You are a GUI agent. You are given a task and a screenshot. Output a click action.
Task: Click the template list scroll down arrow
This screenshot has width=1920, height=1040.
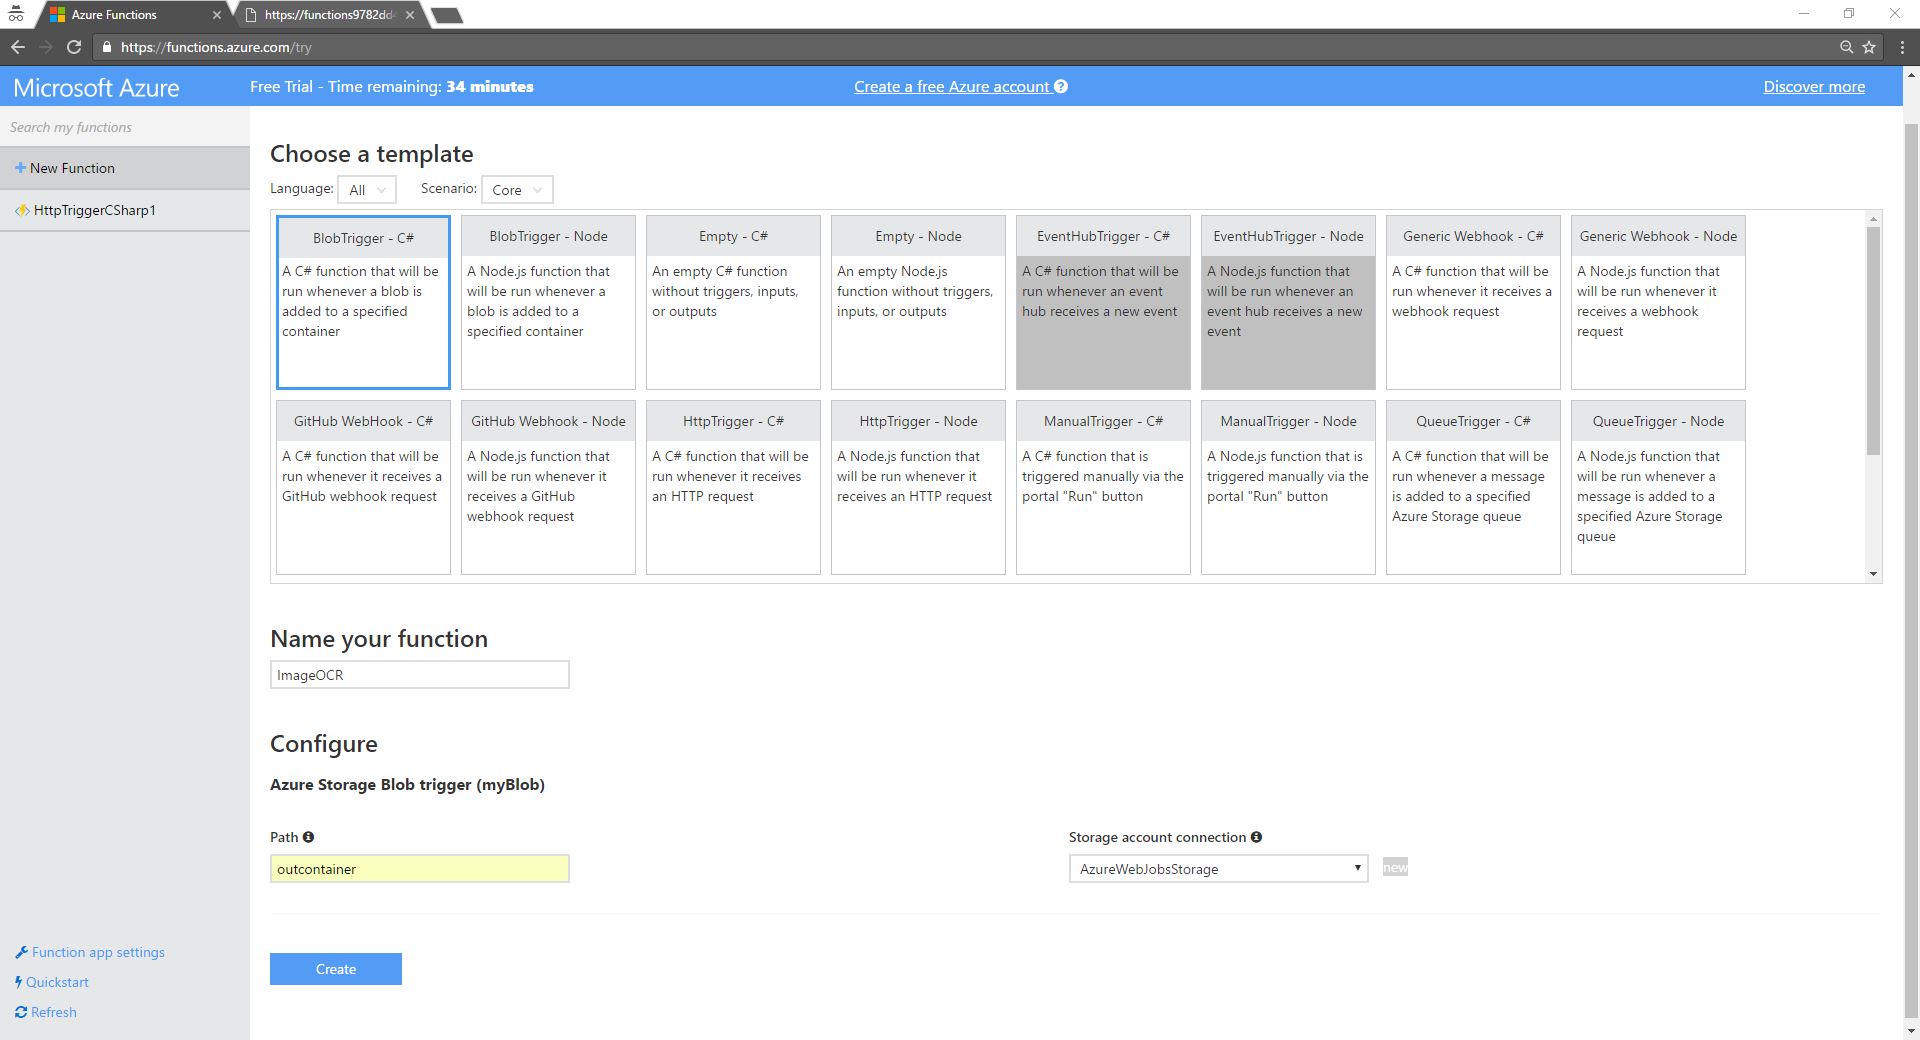click(1873, 574)
